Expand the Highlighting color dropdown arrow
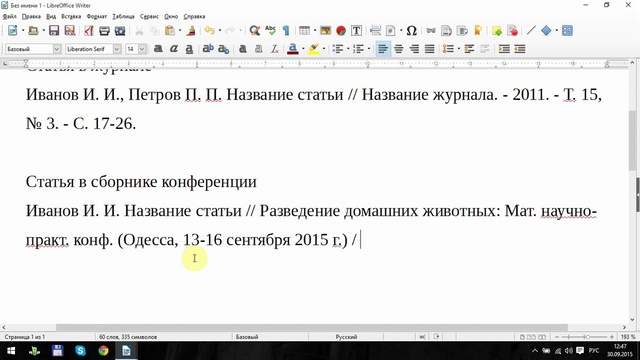 (324, 49)
